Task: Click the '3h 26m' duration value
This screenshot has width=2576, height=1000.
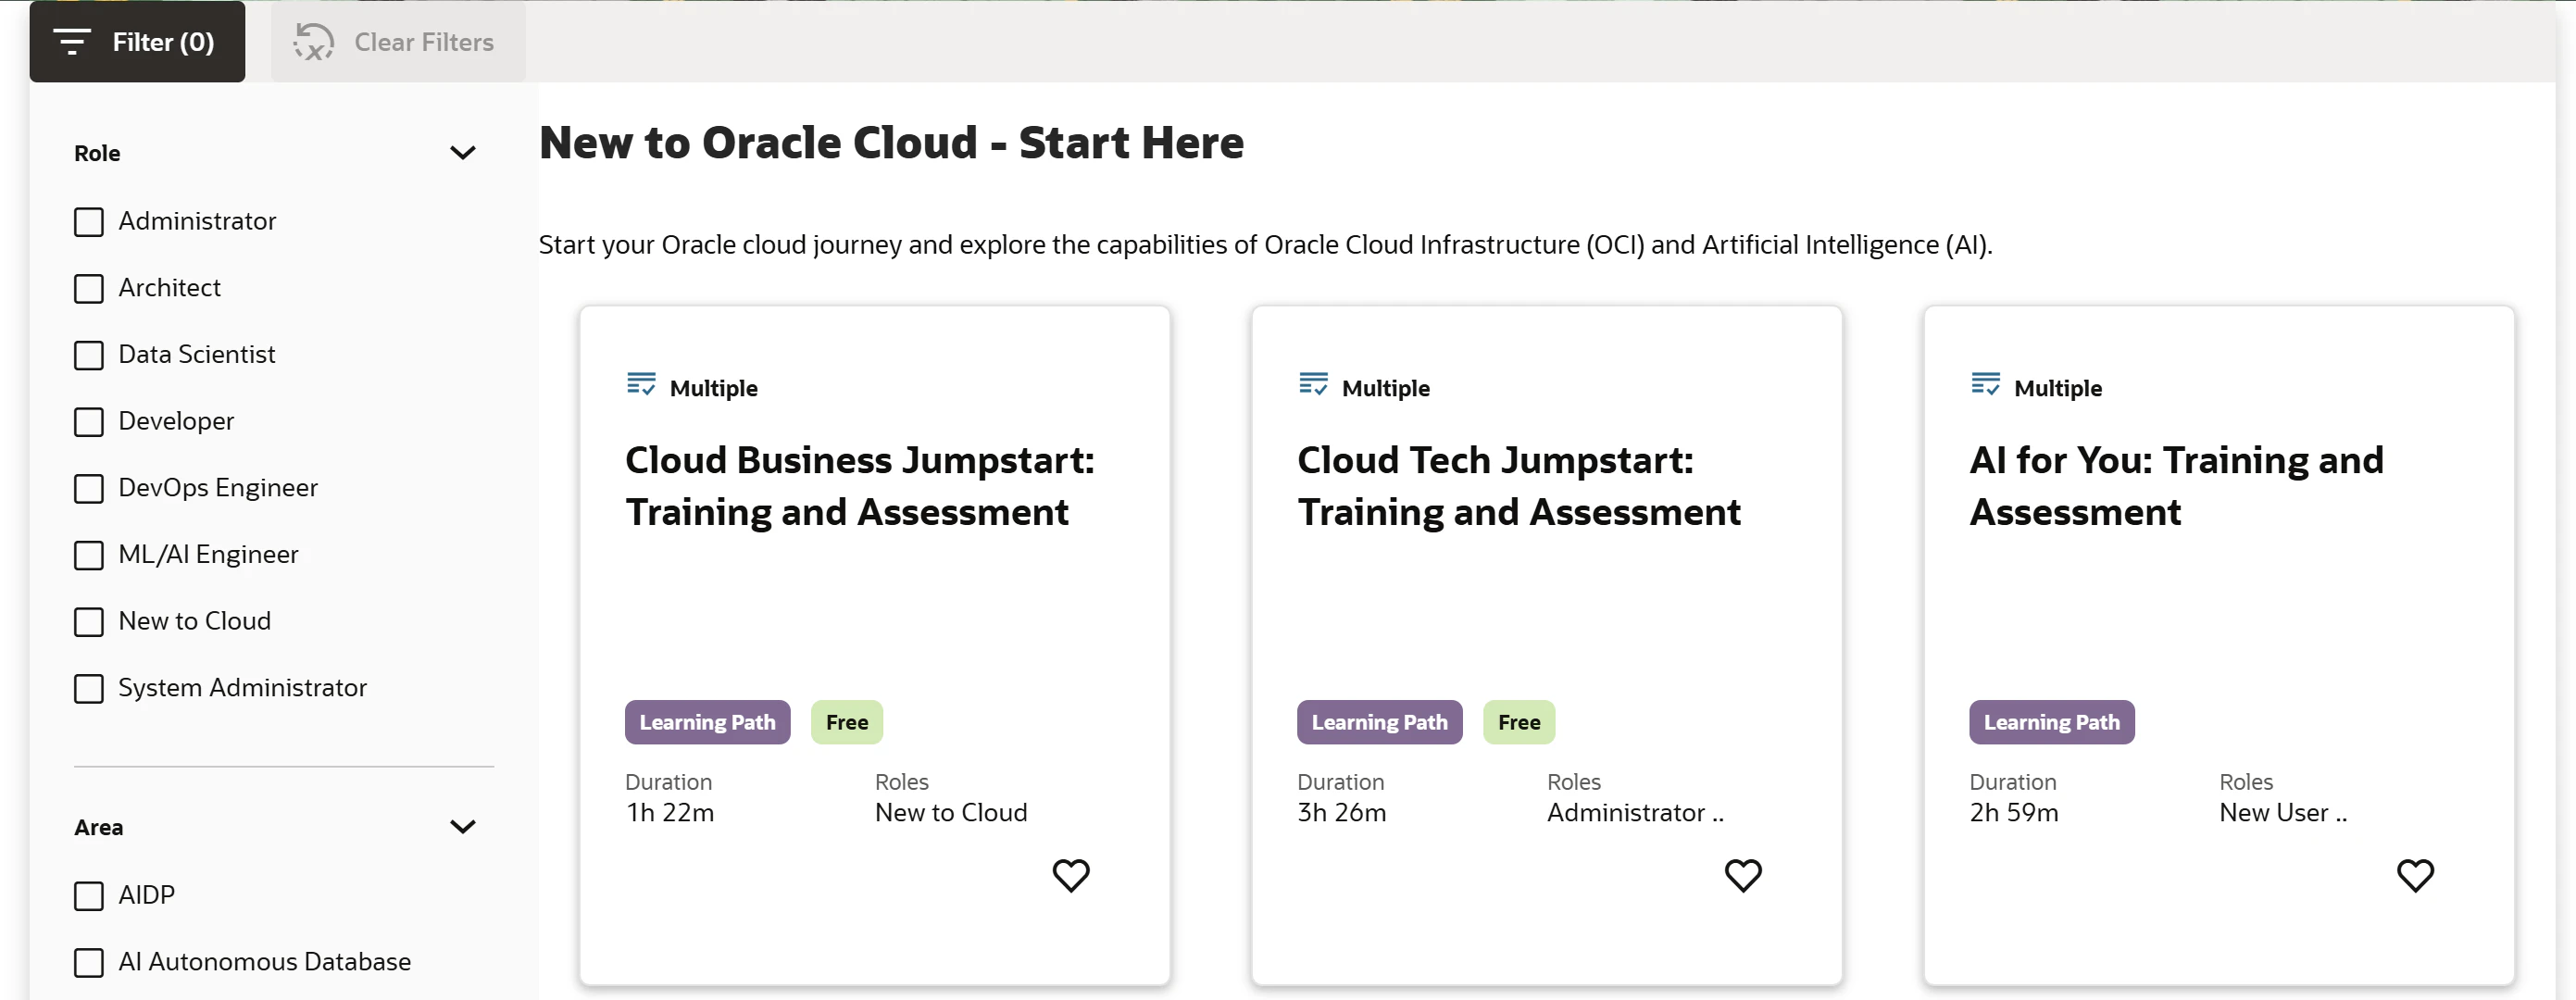Action: pos(1342,813)
